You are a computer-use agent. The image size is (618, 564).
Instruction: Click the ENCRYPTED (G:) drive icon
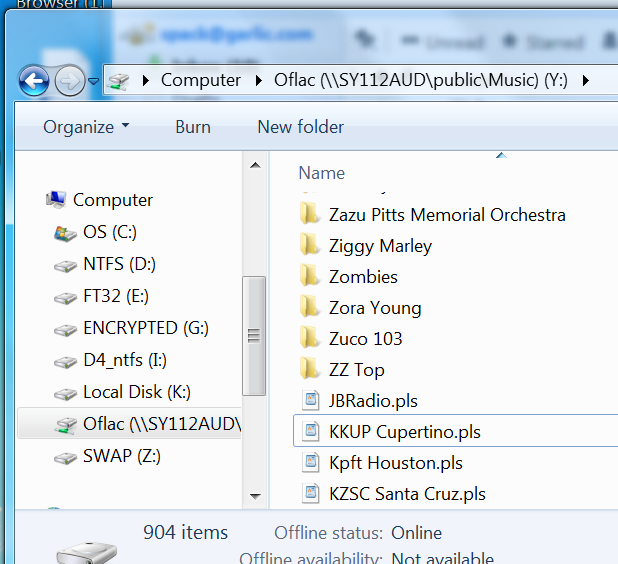(x=65, y=330)
